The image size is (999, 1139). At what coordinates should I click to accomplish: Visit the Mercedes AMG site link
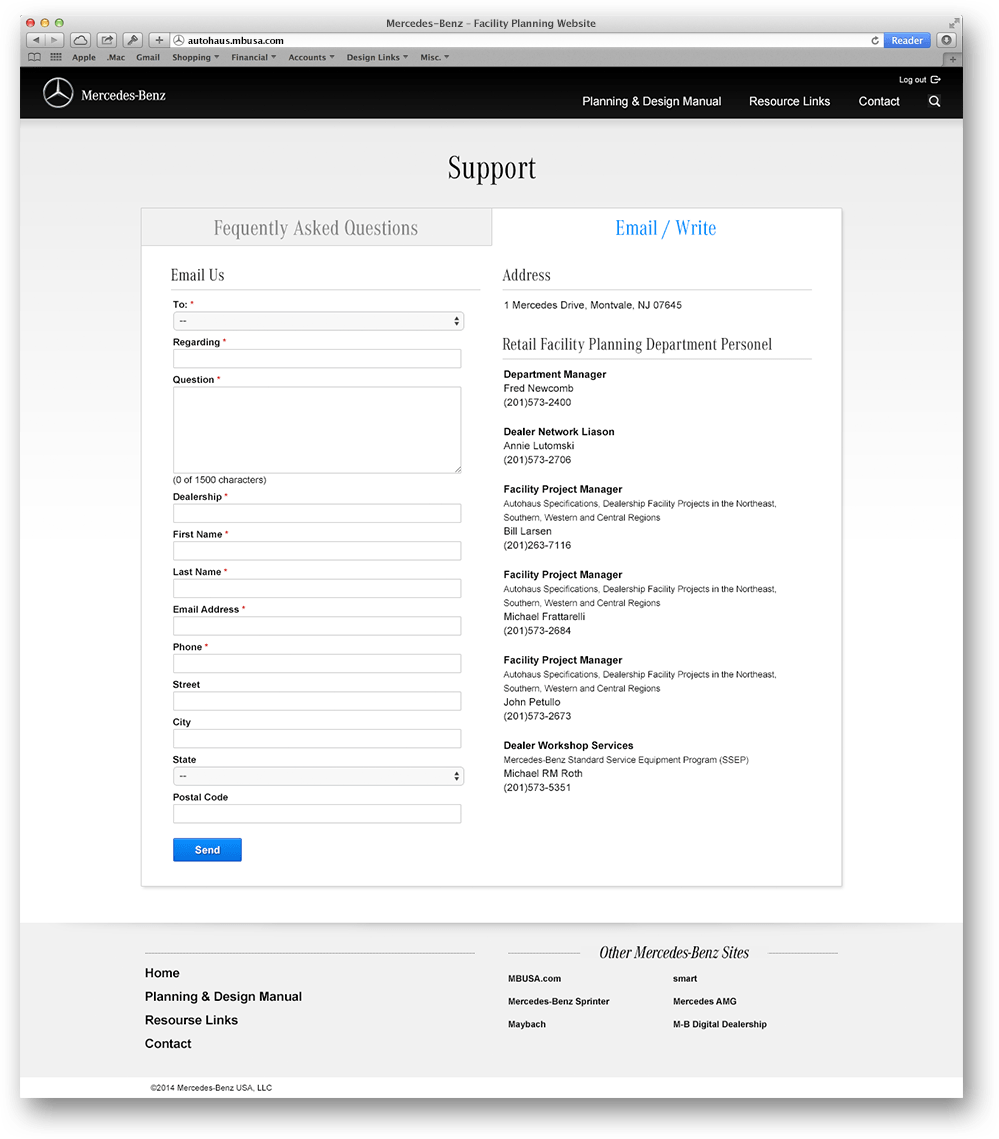[x=705, y=1001]
